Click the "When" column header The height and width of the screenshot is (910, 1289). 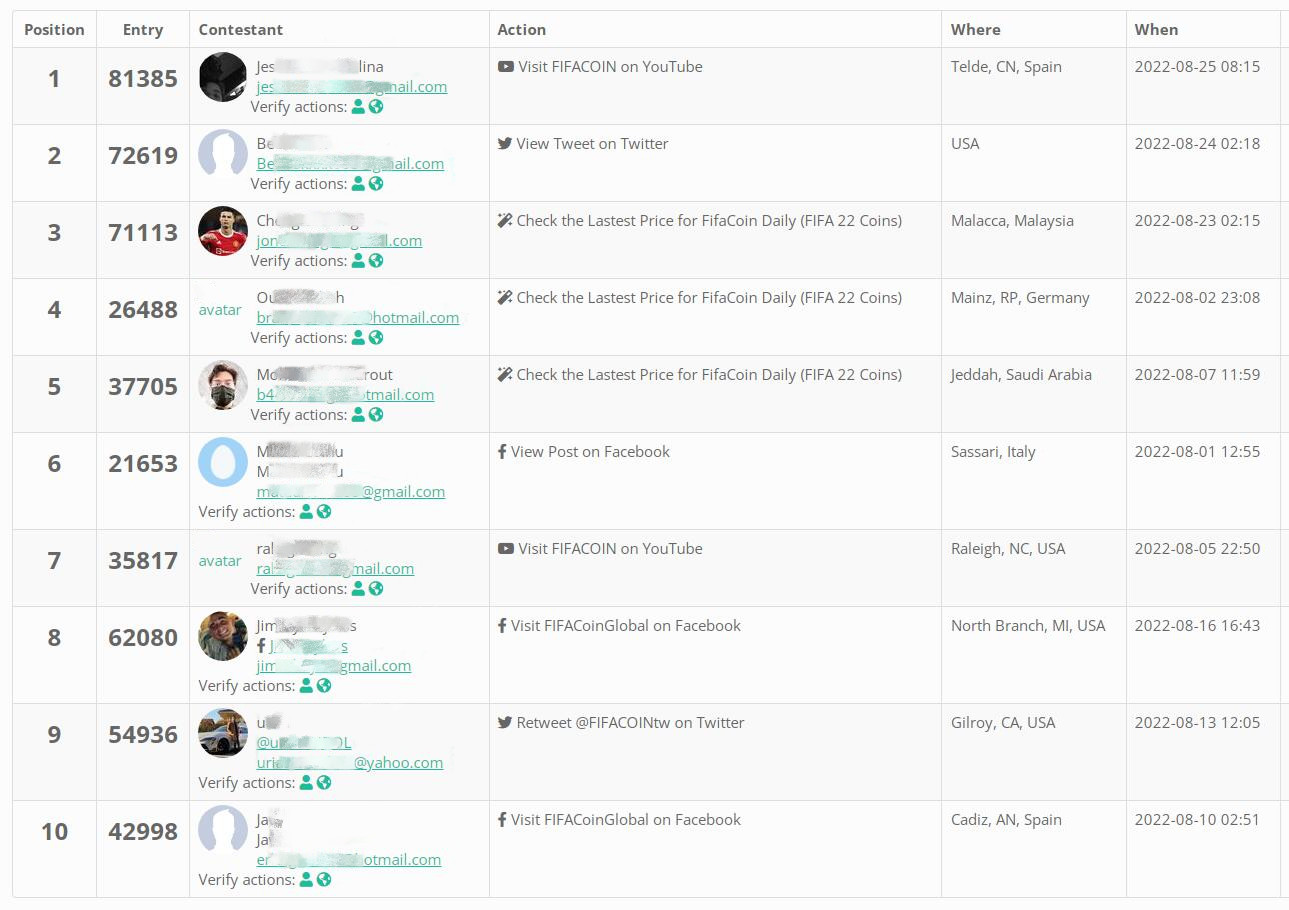click(x=1156, y=30)
